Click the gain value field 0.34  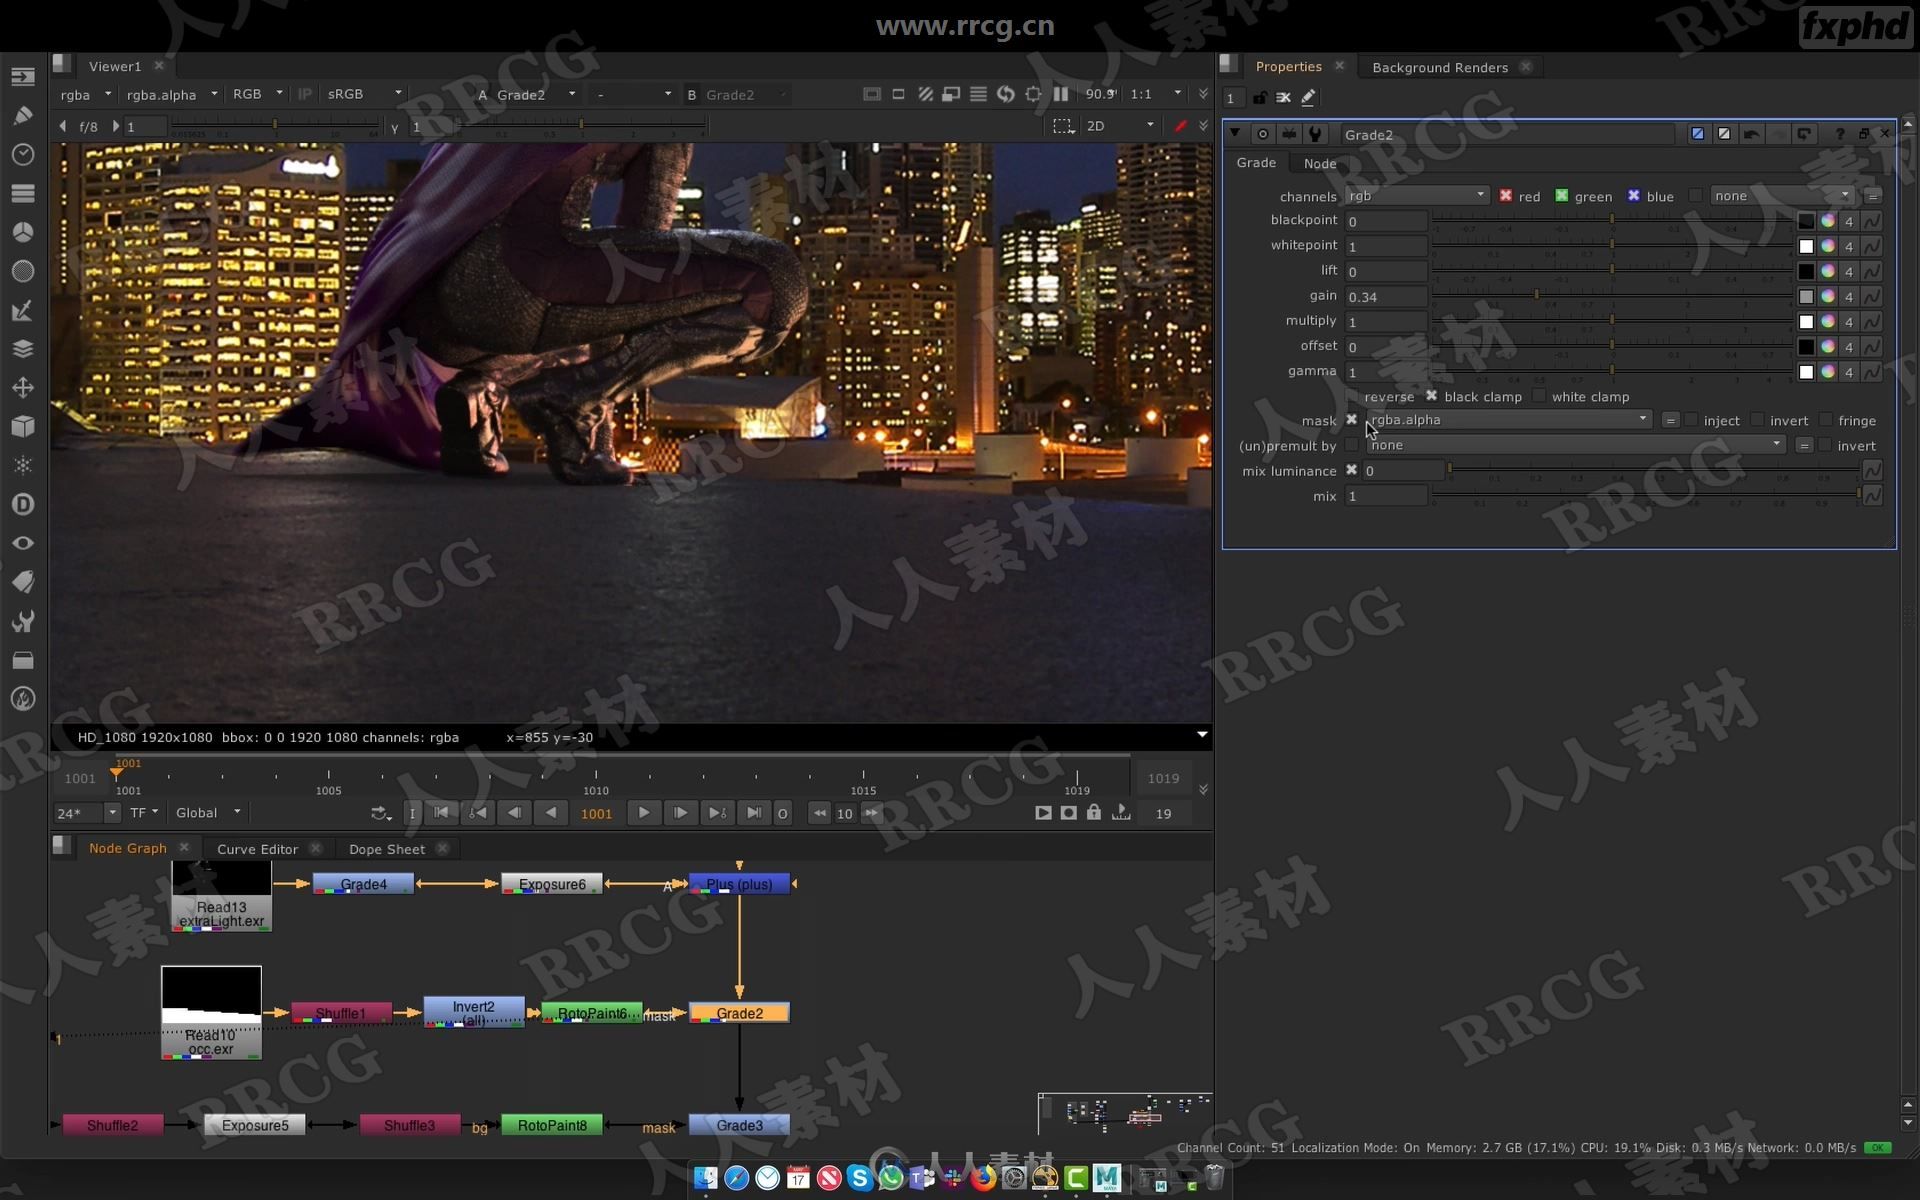tap(1386, 297)
